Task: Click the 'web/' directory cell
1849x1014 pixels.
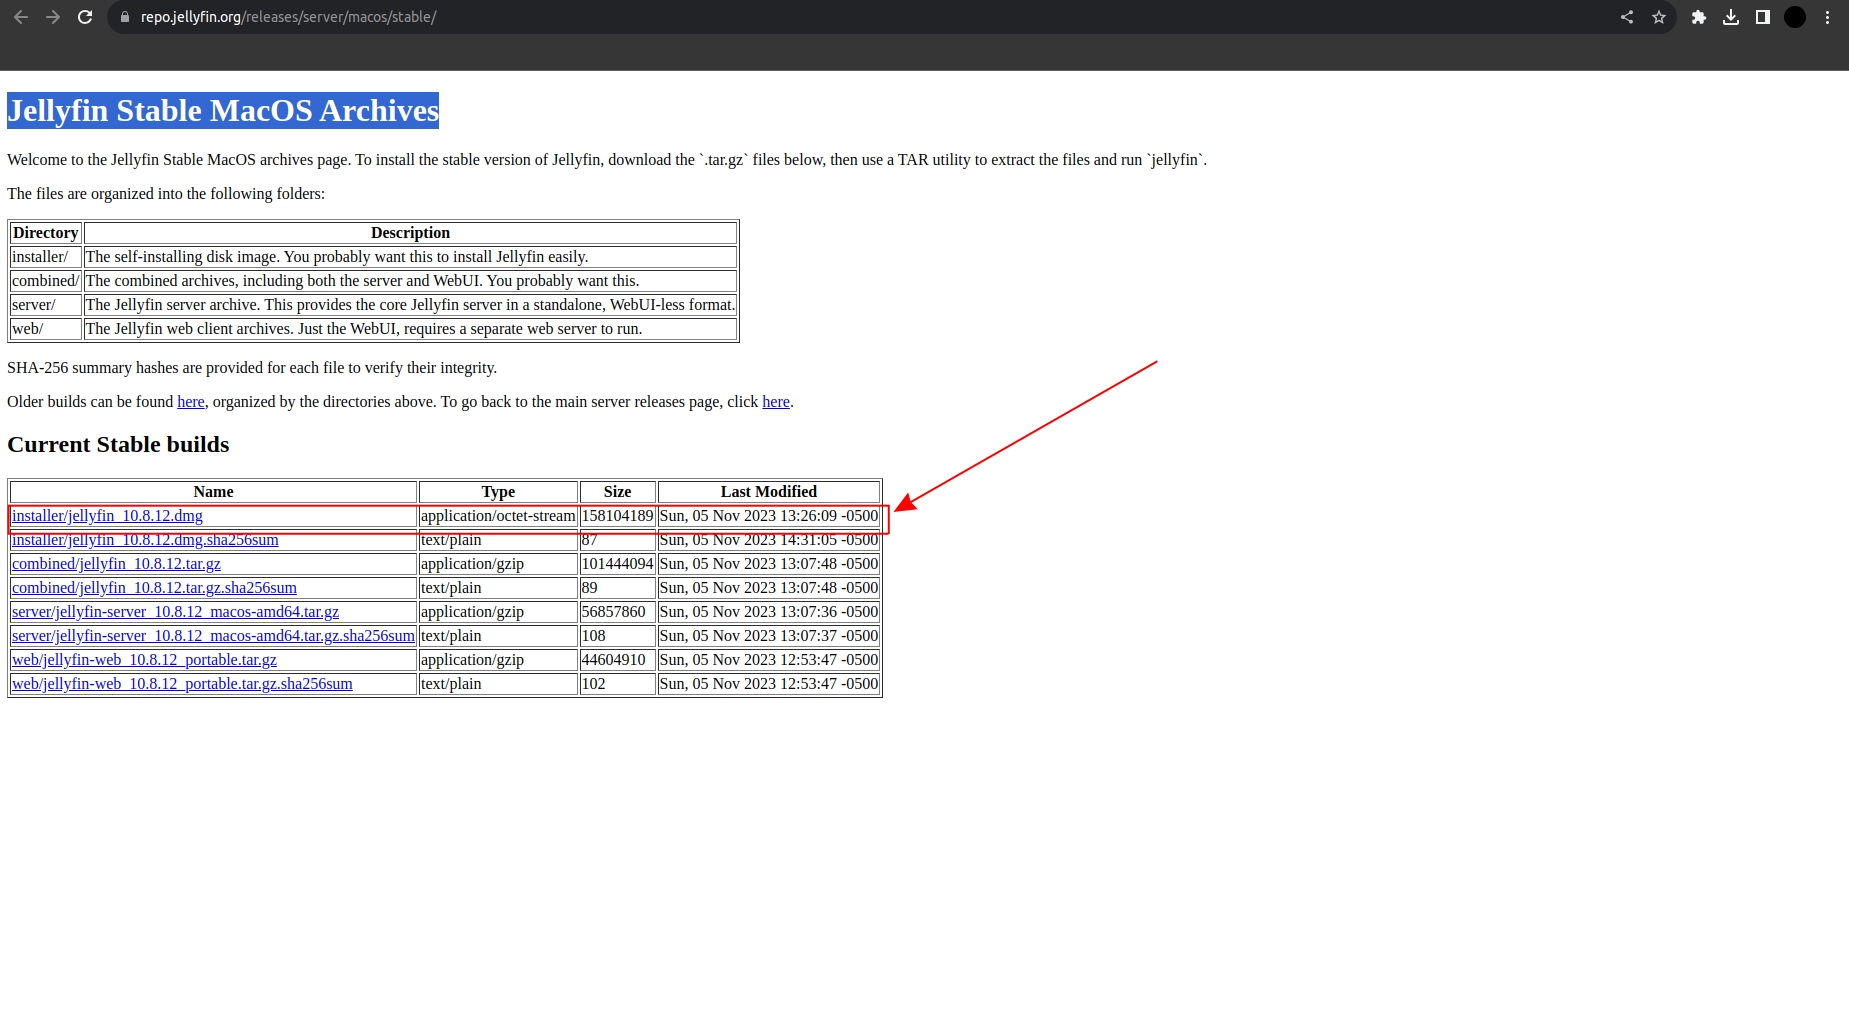Action: pyautogui.click(x=46, y=329)
